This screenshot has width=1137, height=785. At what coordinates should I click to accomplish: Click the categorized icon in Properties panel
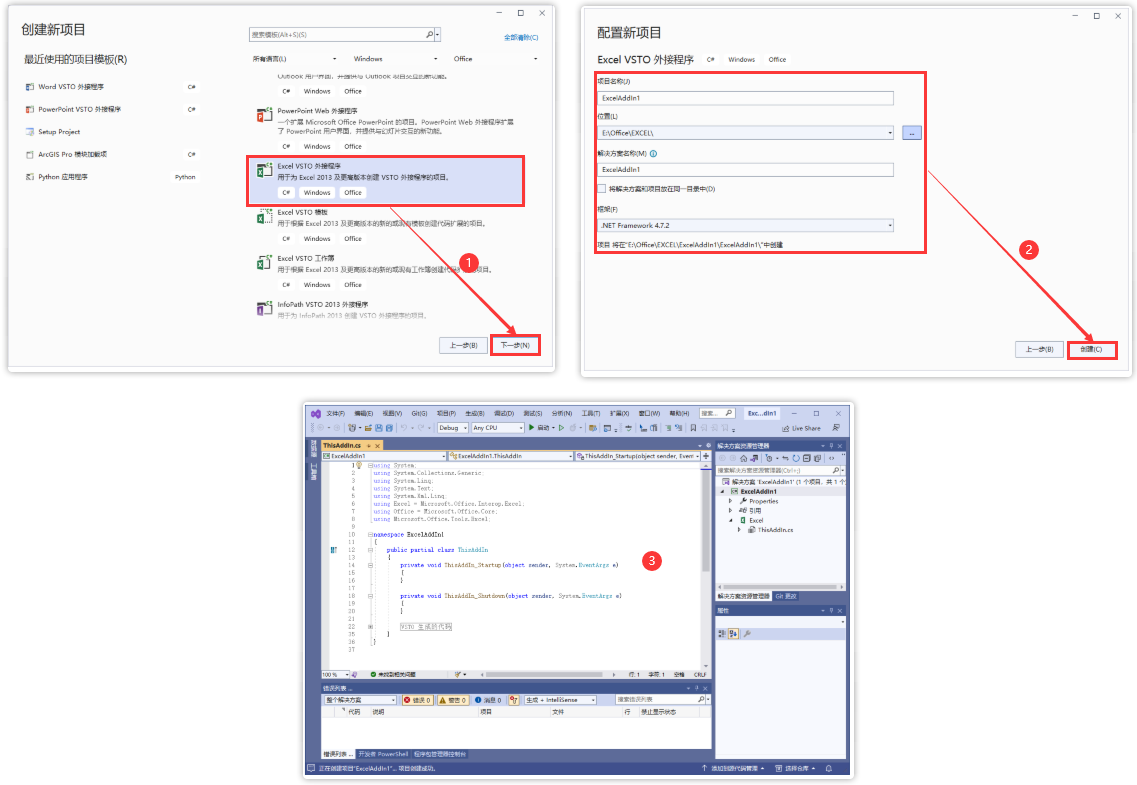(722, 634)
